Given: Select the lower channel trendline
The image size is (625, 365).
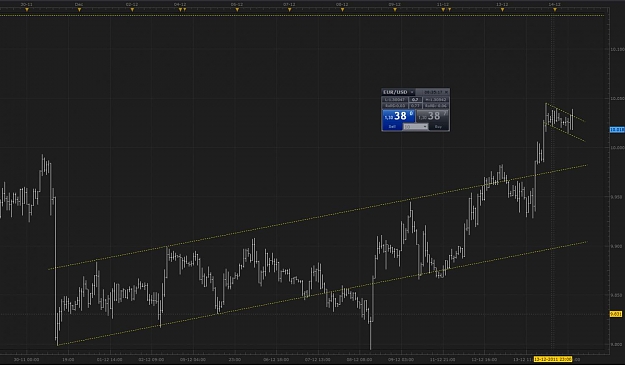Looking at the screenshot, I should click(323, 293).
